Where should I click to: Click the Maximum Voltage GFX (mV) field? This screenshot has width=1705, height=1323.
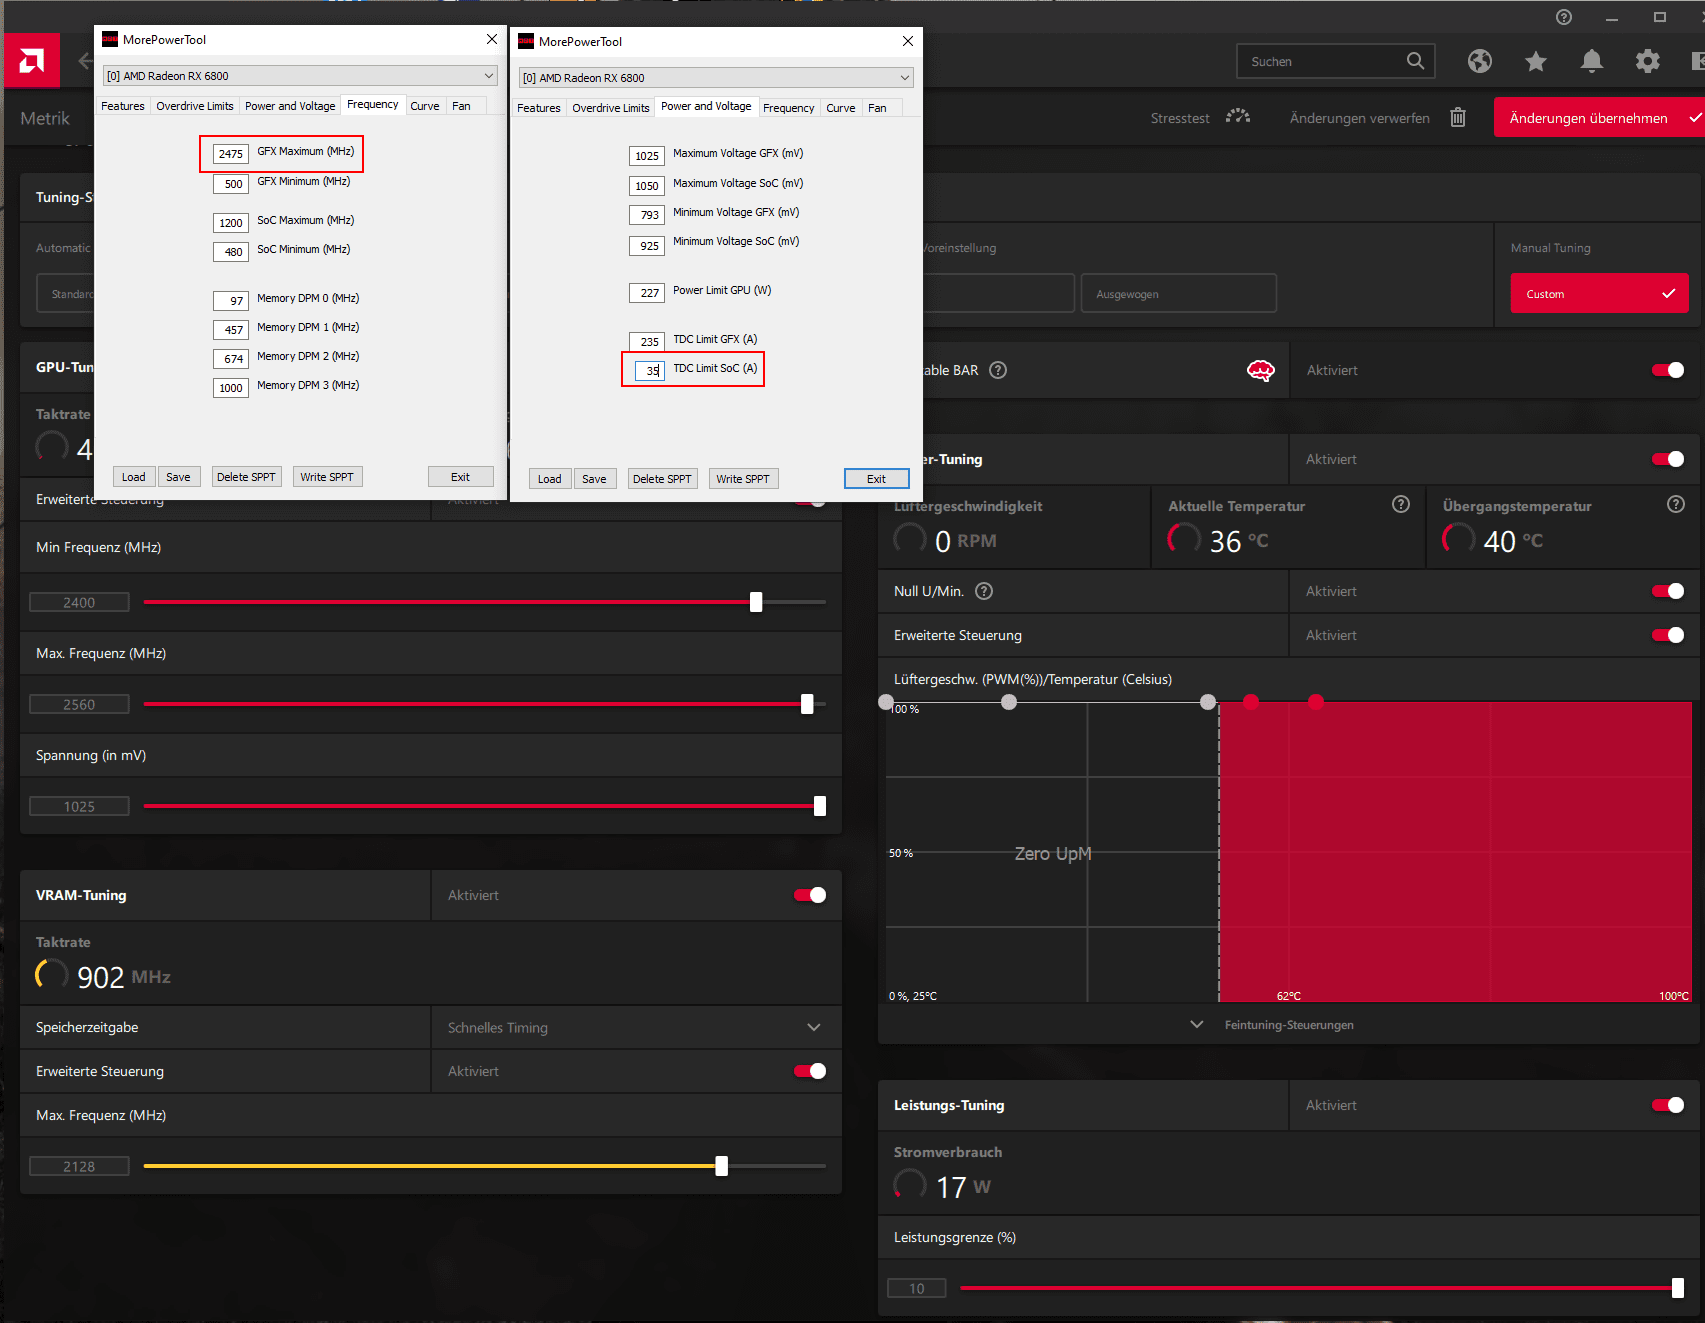tap(647, 156)
